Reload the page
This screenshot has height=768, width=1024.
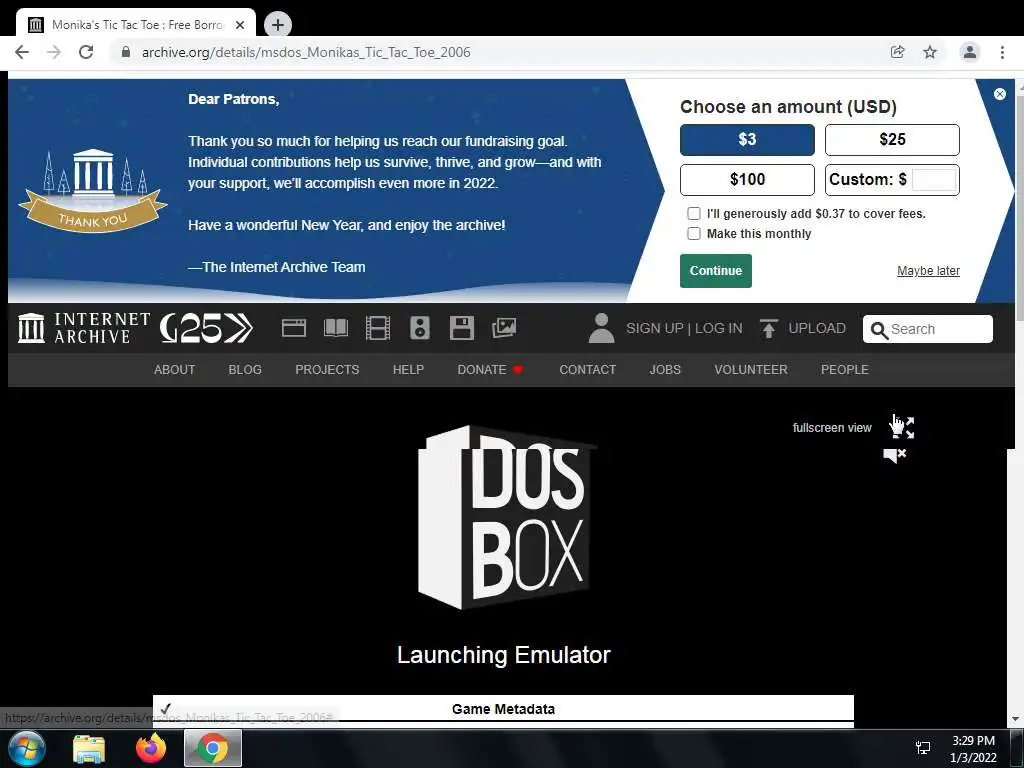click(x=86, y=52)
